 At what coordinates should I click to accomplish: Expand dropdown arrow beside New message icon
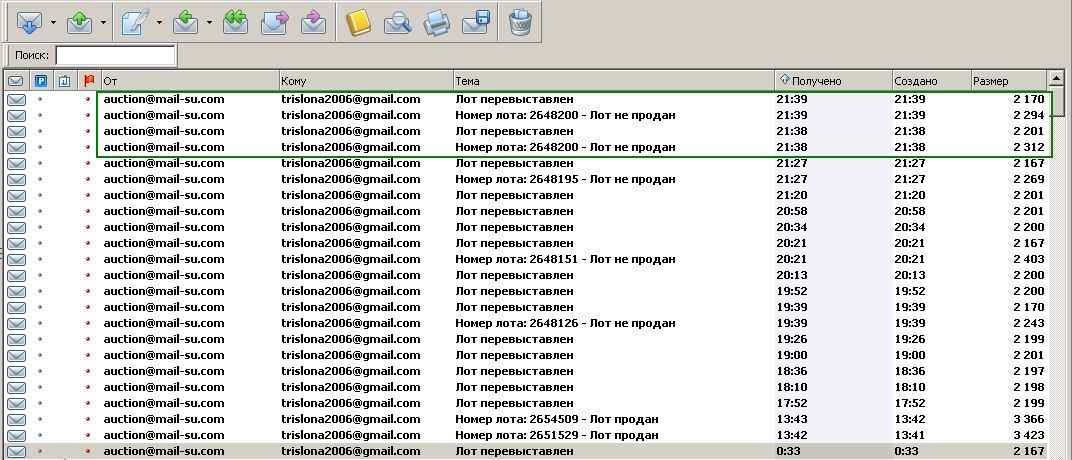tap(159, 22)
